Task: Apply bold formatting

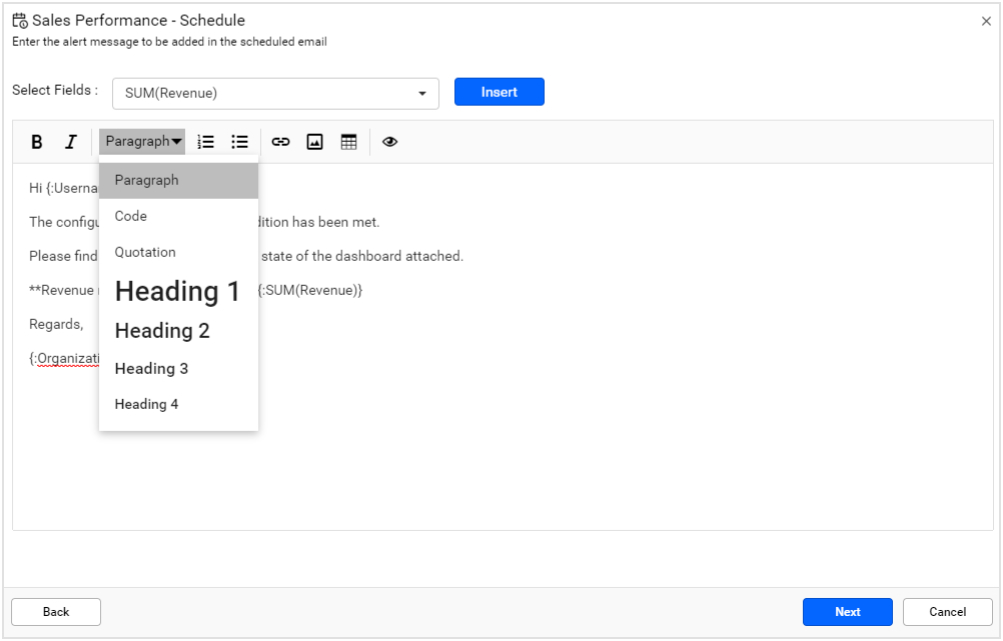Action: pyautogui.click(x=37, y=141)
